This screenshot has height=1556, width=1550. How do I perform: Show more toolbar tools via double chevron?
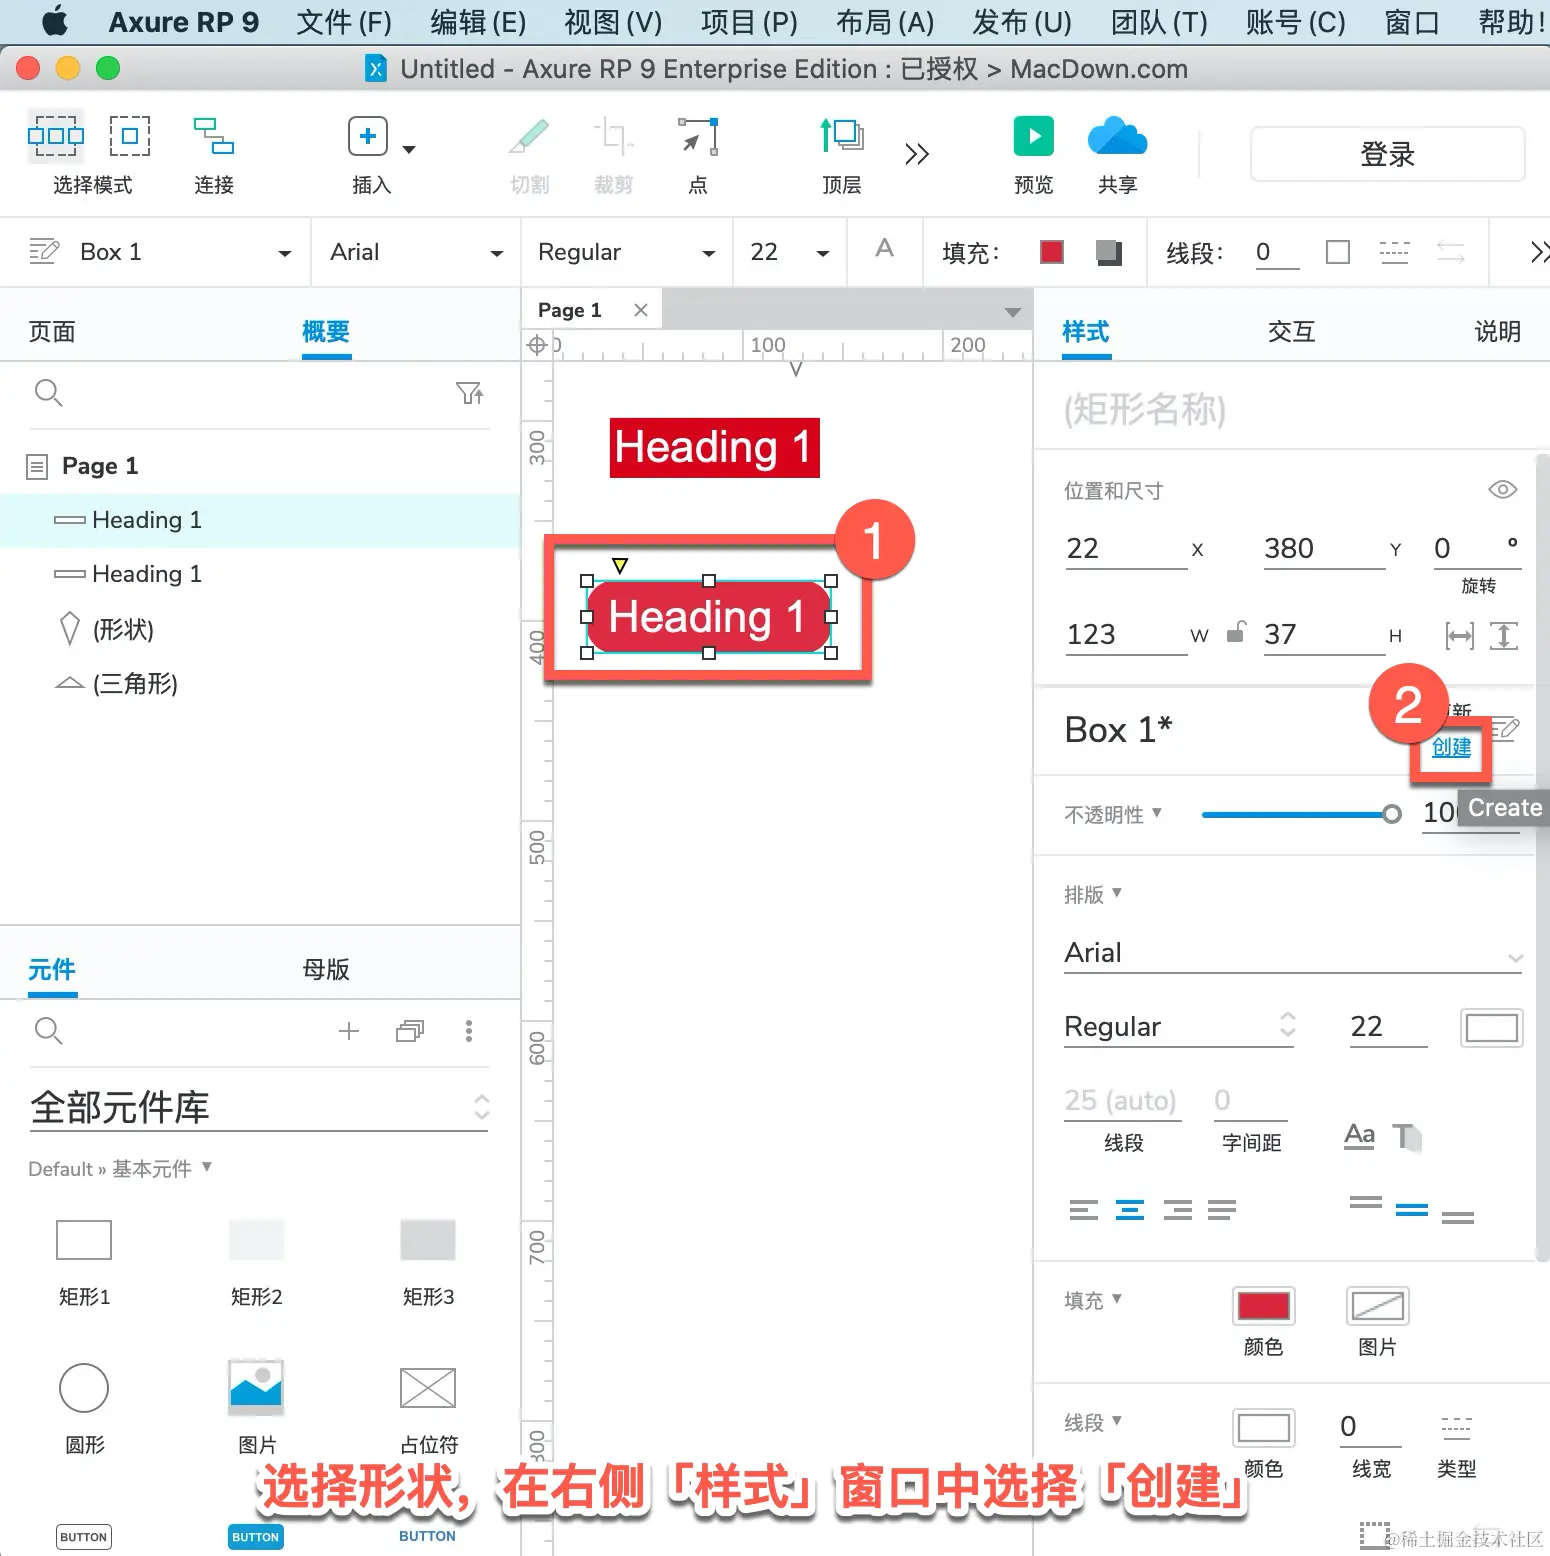point(917,154)
